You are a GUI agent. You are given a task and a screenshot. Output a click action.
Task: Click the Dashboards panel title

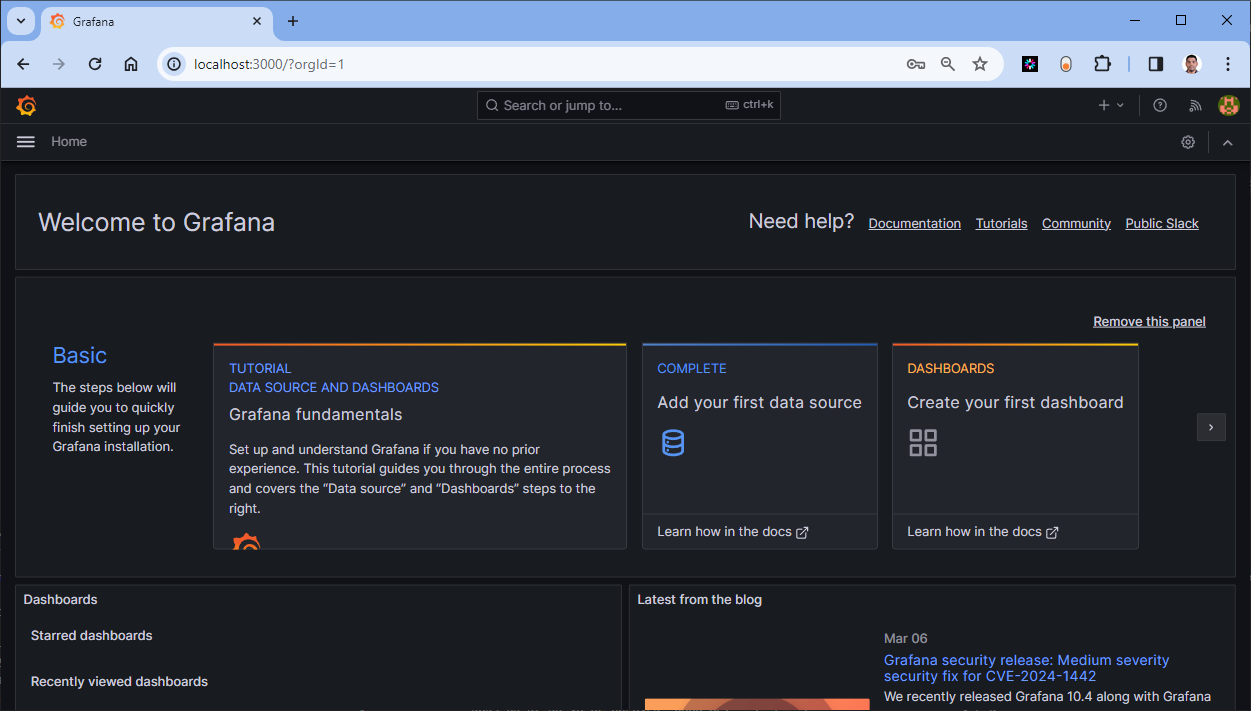click(x=61, y=600)
